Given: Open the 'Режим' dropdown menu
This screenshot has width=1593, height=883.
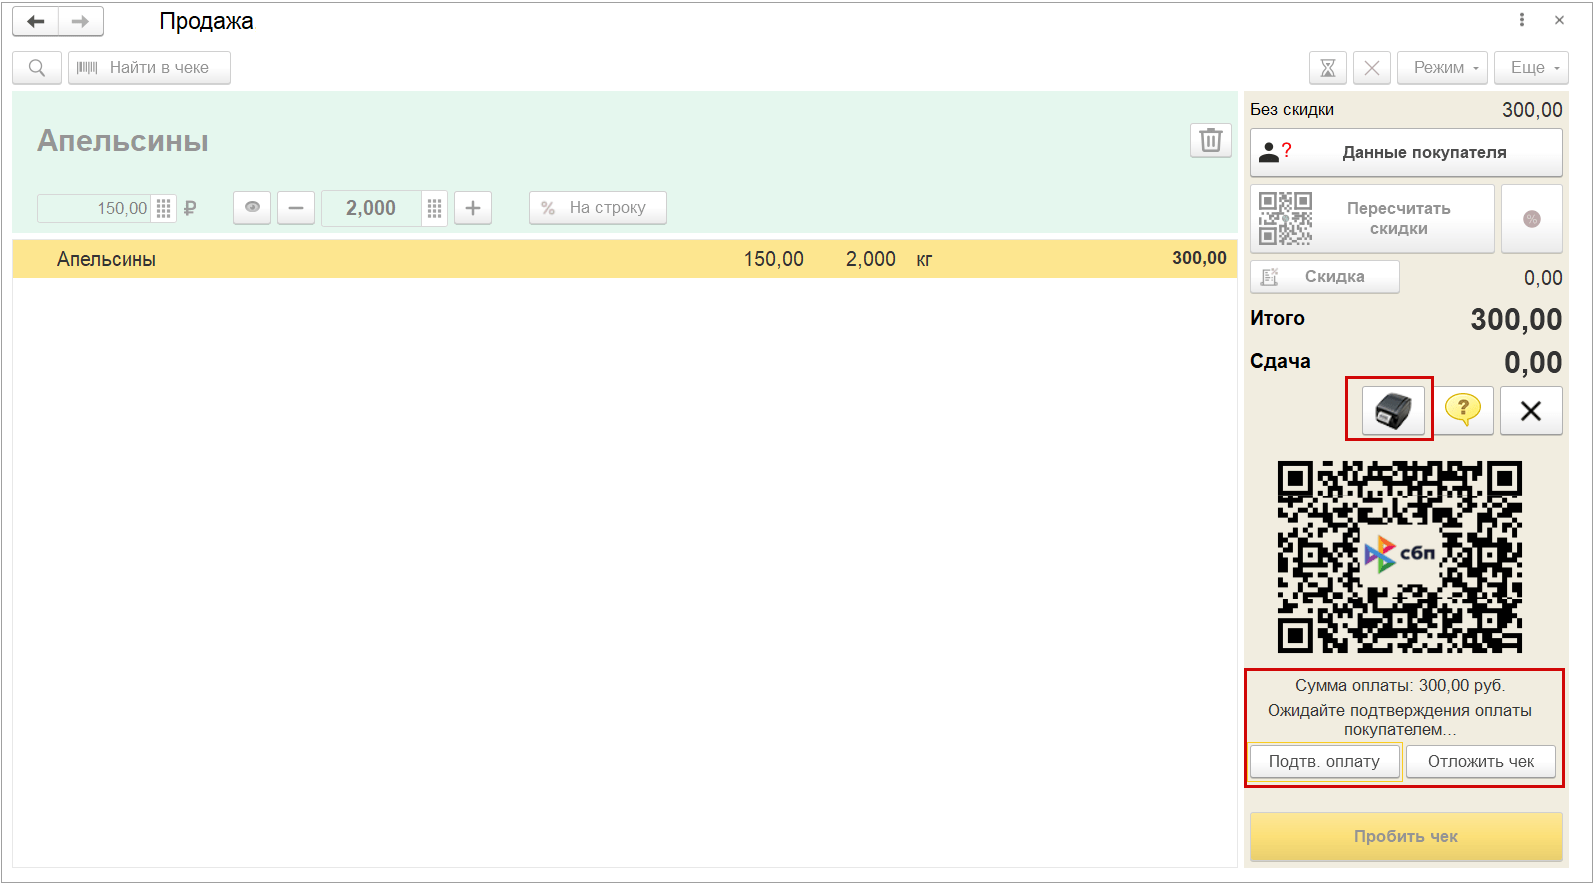Looking at the screenshot, I should (x=1442, y=68).
